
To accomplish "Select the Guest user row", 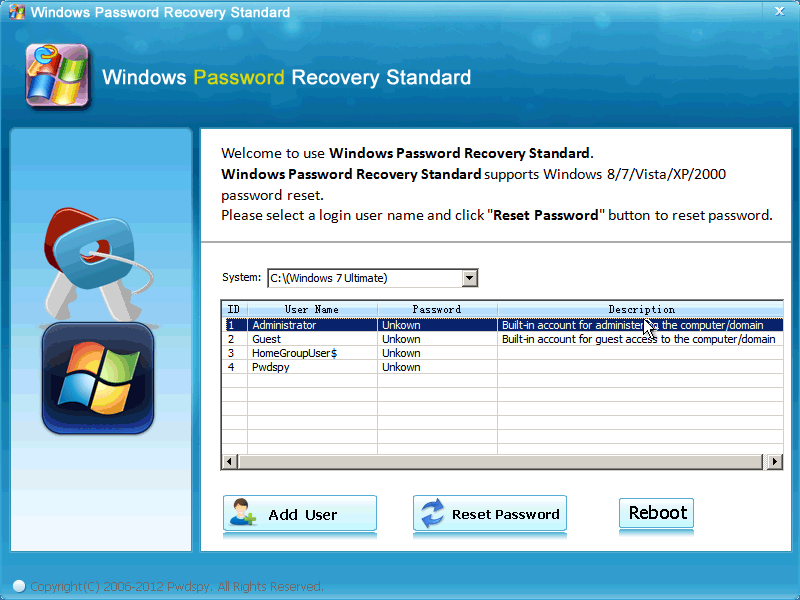I will pyautogui.click(x=503, y=339).
